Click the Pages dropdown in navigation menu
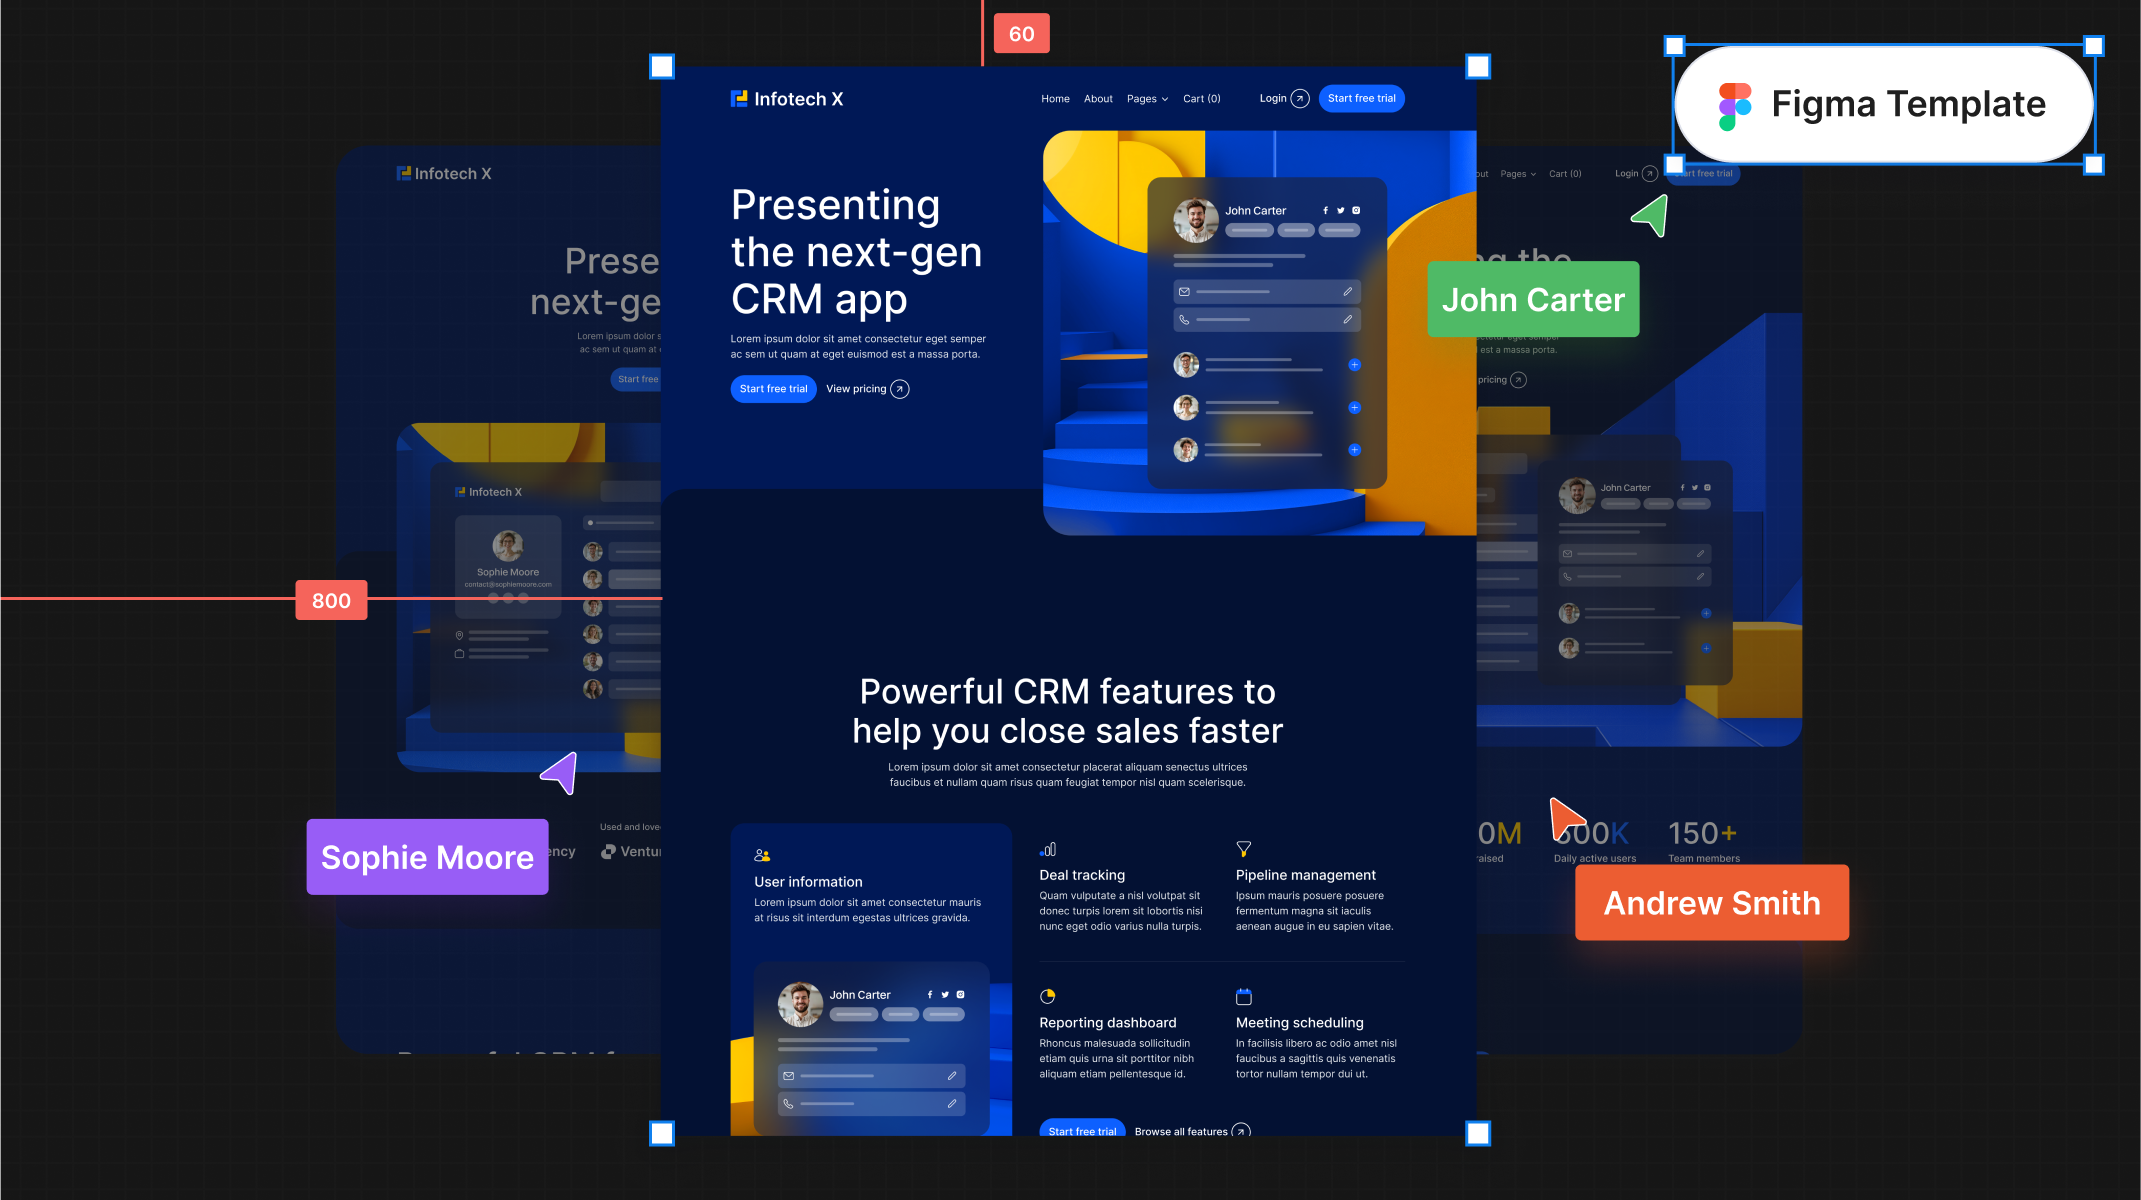Screen dimensions: 2141x1200 point(1147,97)
